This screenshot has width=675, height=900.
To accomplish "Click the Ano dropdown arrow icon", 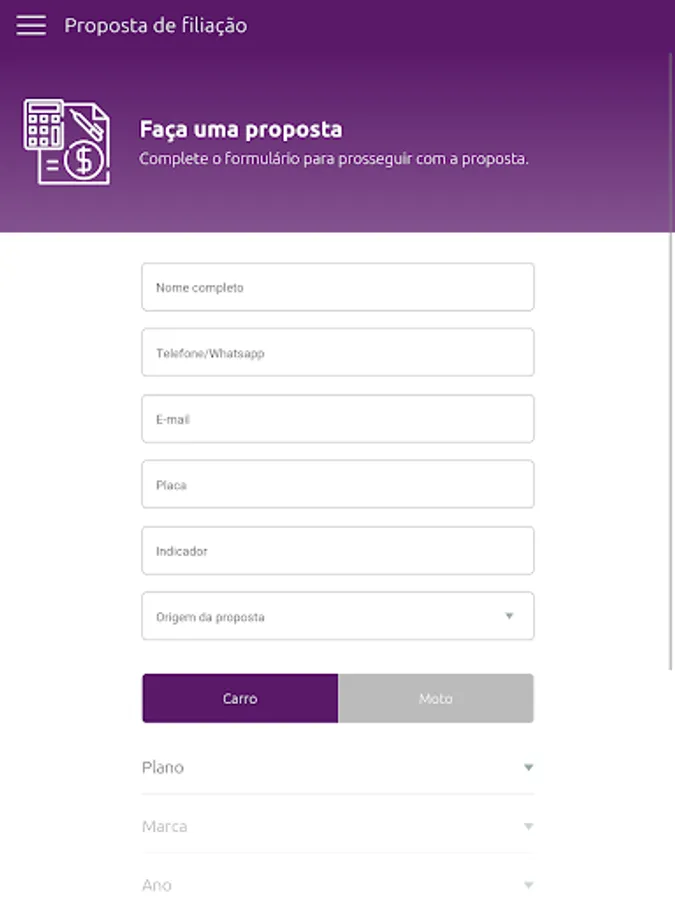I will pos(528,885).
